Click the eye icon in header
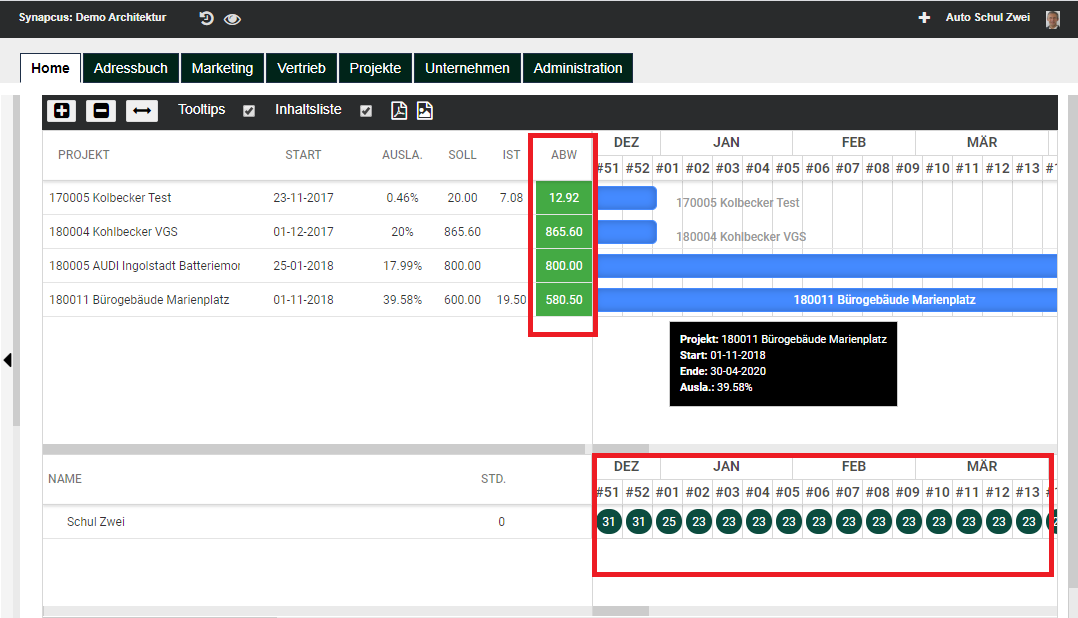This screenshot has width=1078, height=618. pos(233,19)
